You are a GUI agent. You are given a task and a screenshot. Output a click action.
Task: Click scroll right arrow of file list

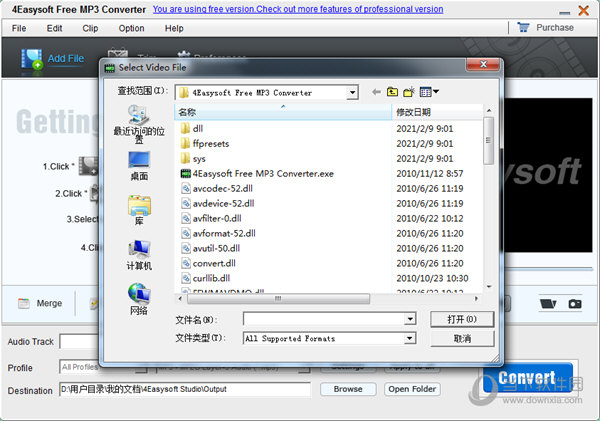(476, 299)
